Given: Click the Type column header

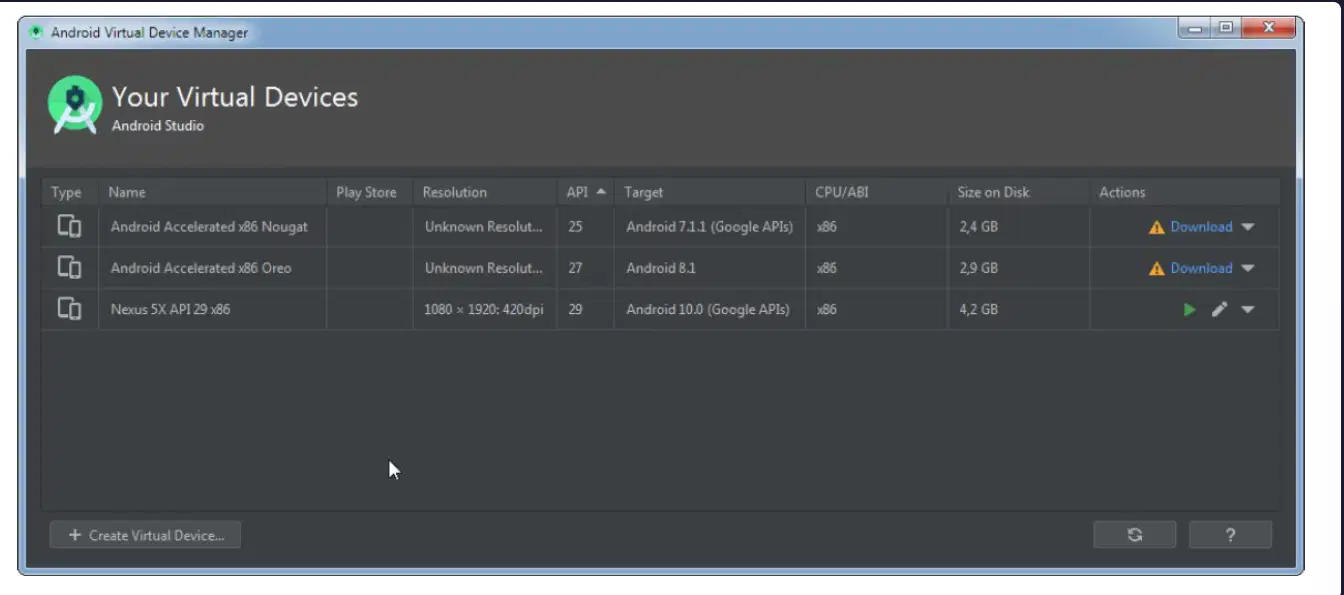Looking at the screenshot, I should [69, 192].
